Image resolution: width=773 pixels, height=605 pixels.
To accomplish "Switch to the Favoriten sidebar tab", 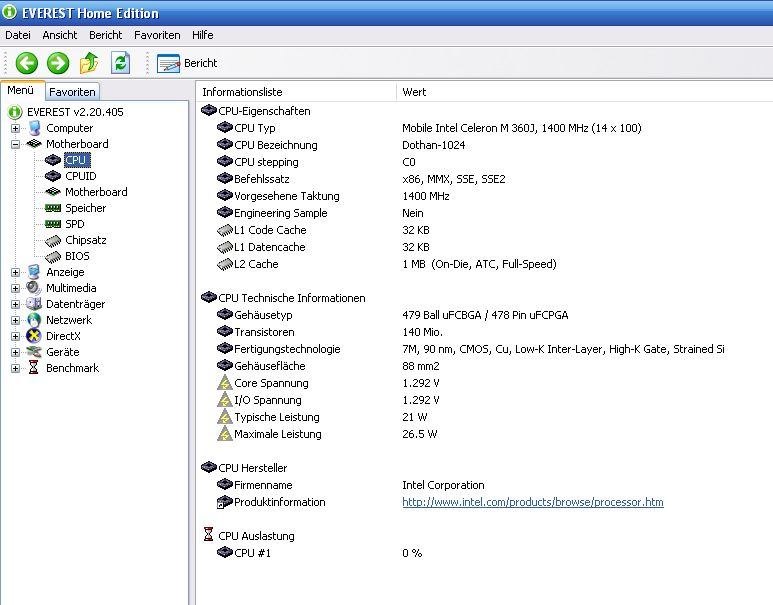I will point(72,92).
